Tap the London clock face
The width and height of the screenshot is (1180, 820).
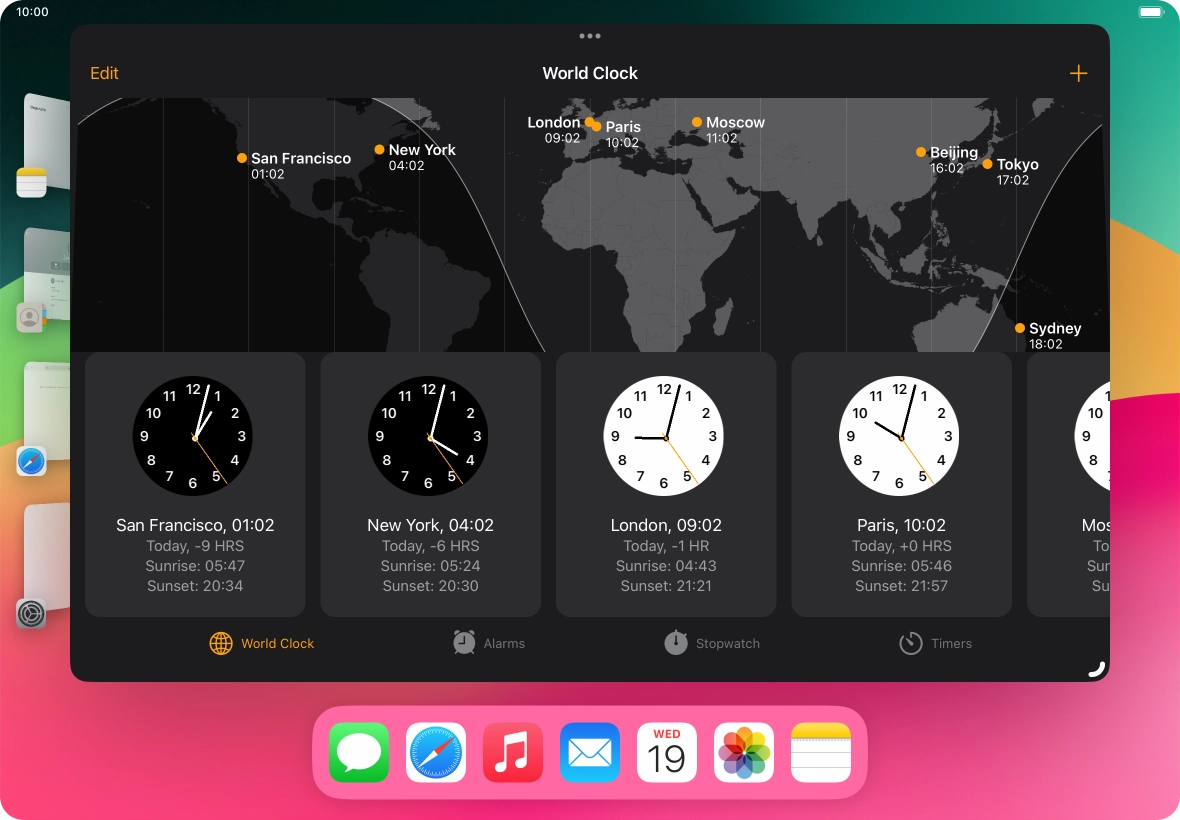point(663,436)
